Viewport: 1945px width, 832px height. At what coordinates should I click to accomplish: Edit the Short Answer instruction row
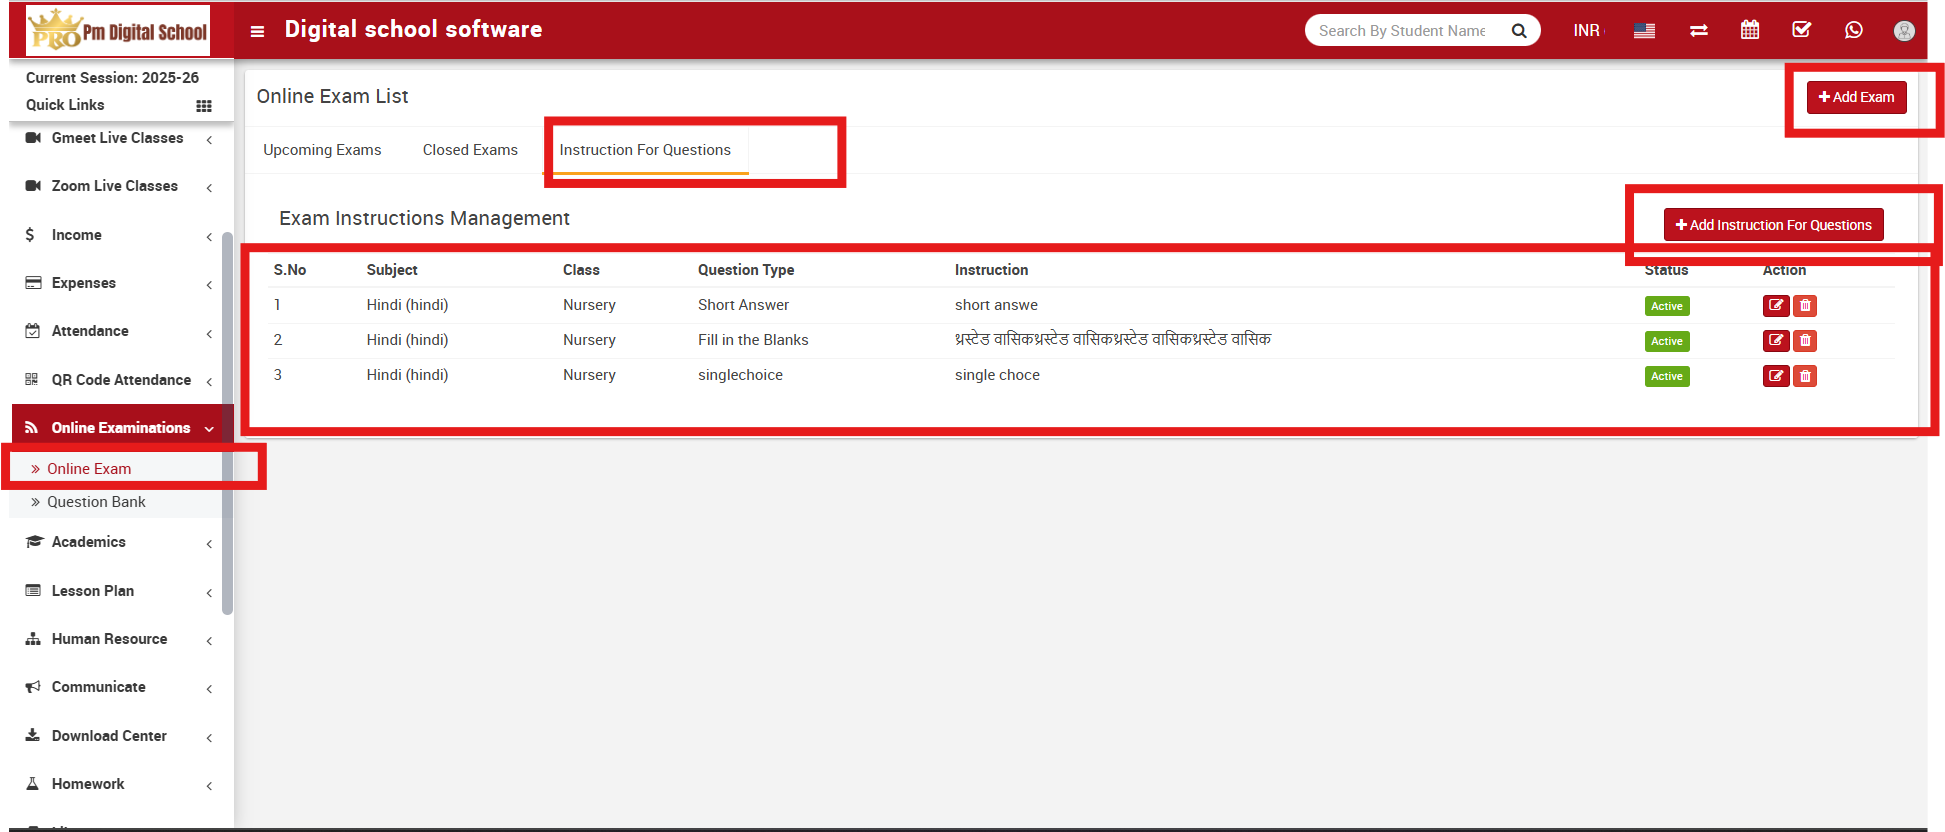[x=1775, y=306]
